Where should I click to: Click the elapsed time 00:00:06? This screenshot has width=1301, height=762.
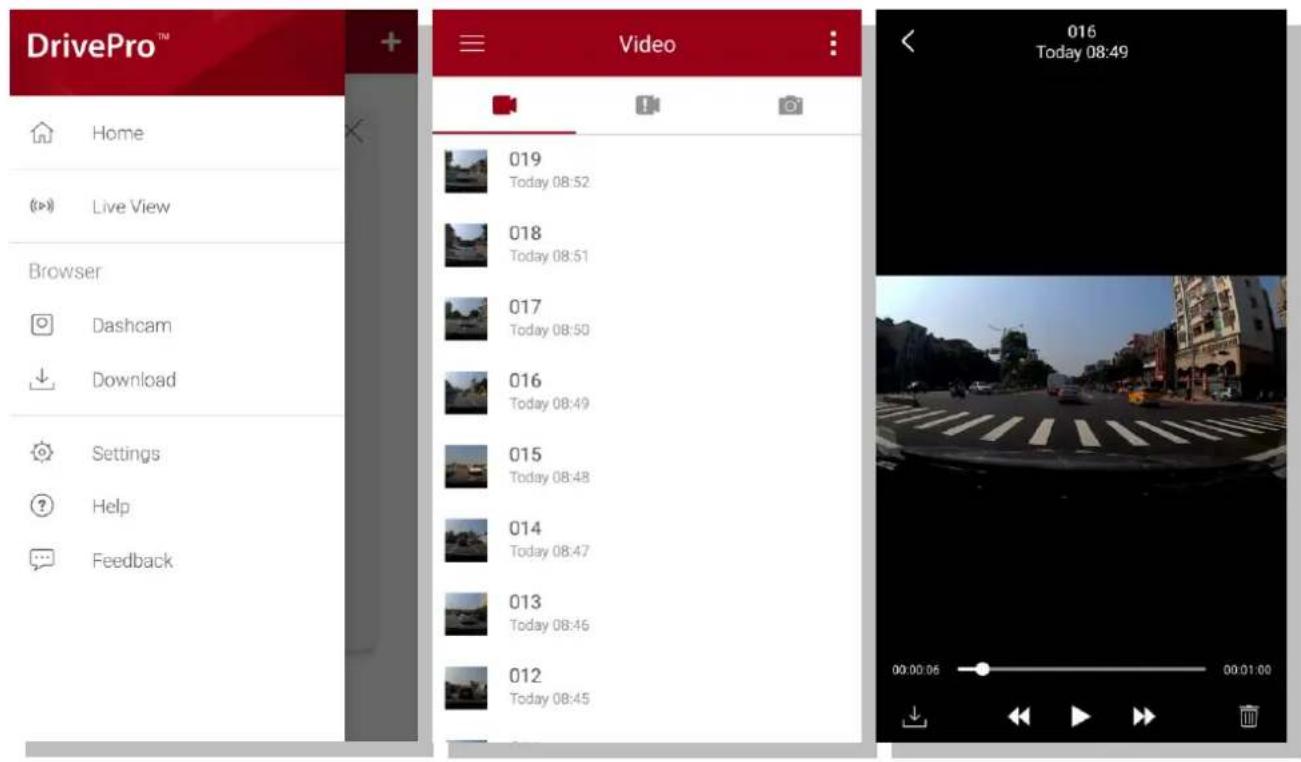pyautogui.click(x=915, y=670)
